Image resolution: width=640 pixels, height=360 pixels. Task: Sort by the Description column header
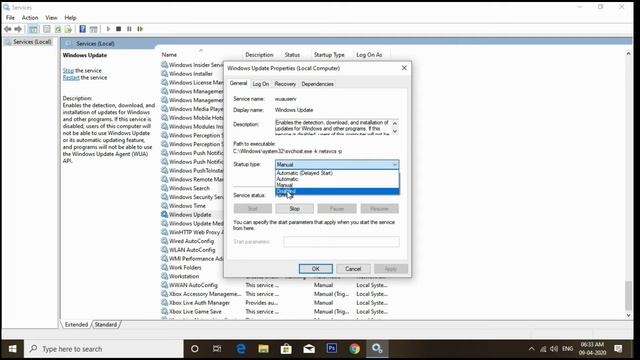(259, 55)
